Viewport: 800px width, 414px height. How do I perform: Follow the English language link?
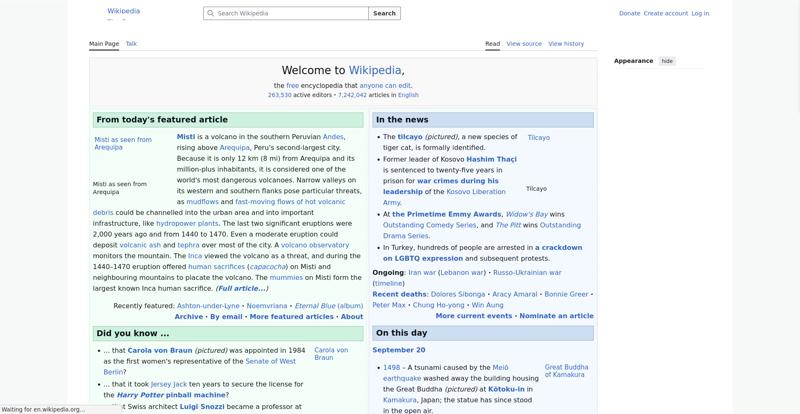[x=408, y=95]
